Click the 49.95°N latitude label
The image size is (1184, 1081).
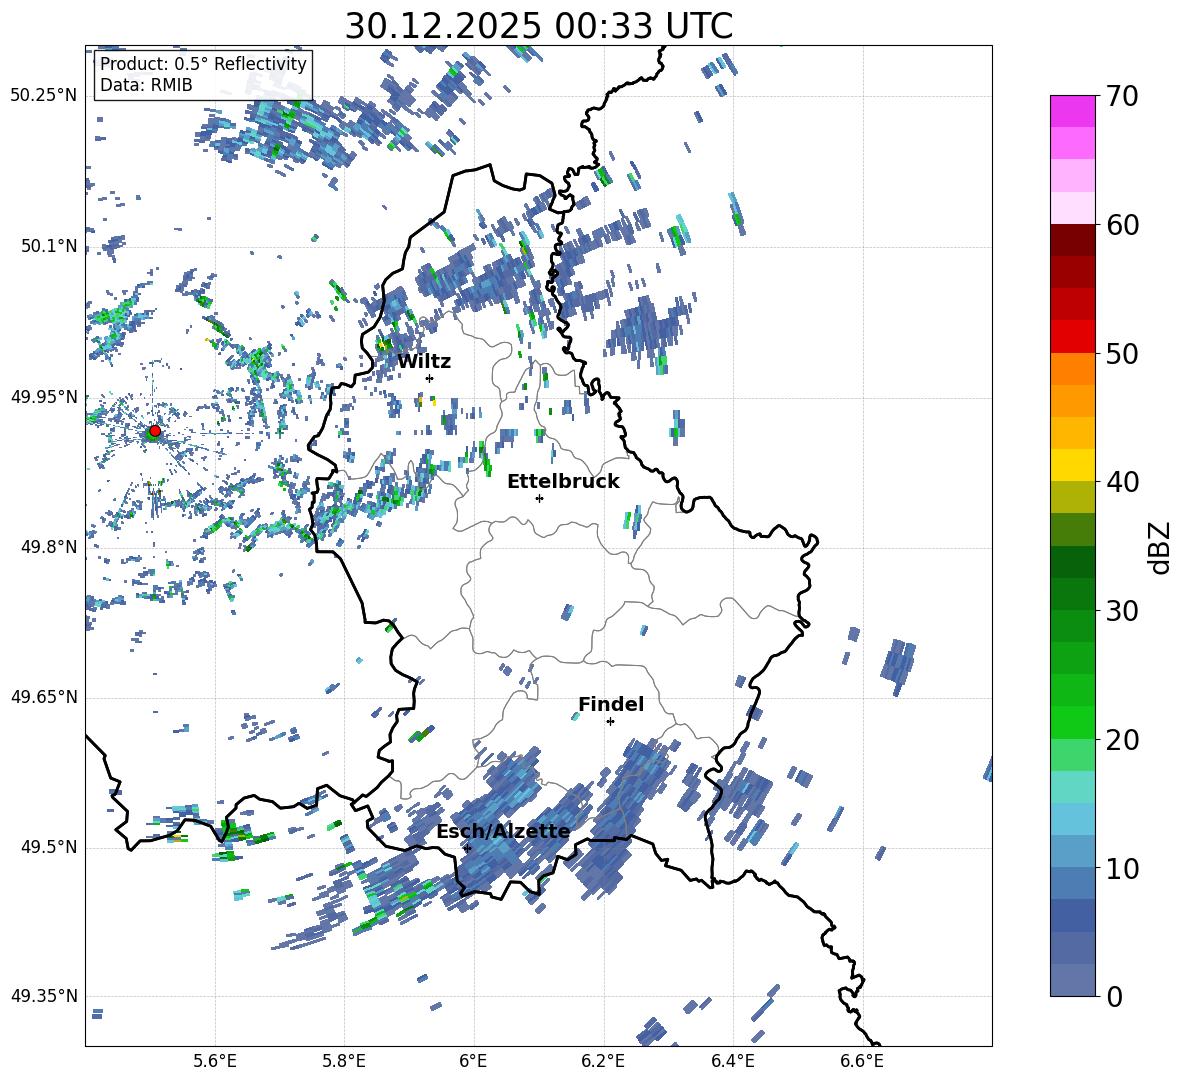coord(44,397)
